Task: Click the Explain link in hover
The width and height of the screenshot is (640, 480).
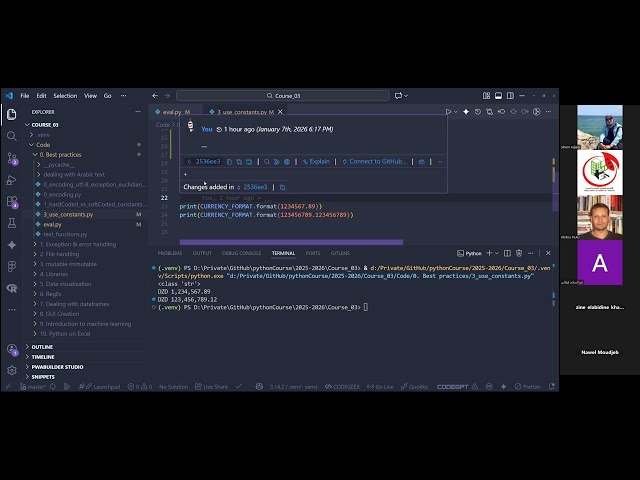Action: [316, 162]
